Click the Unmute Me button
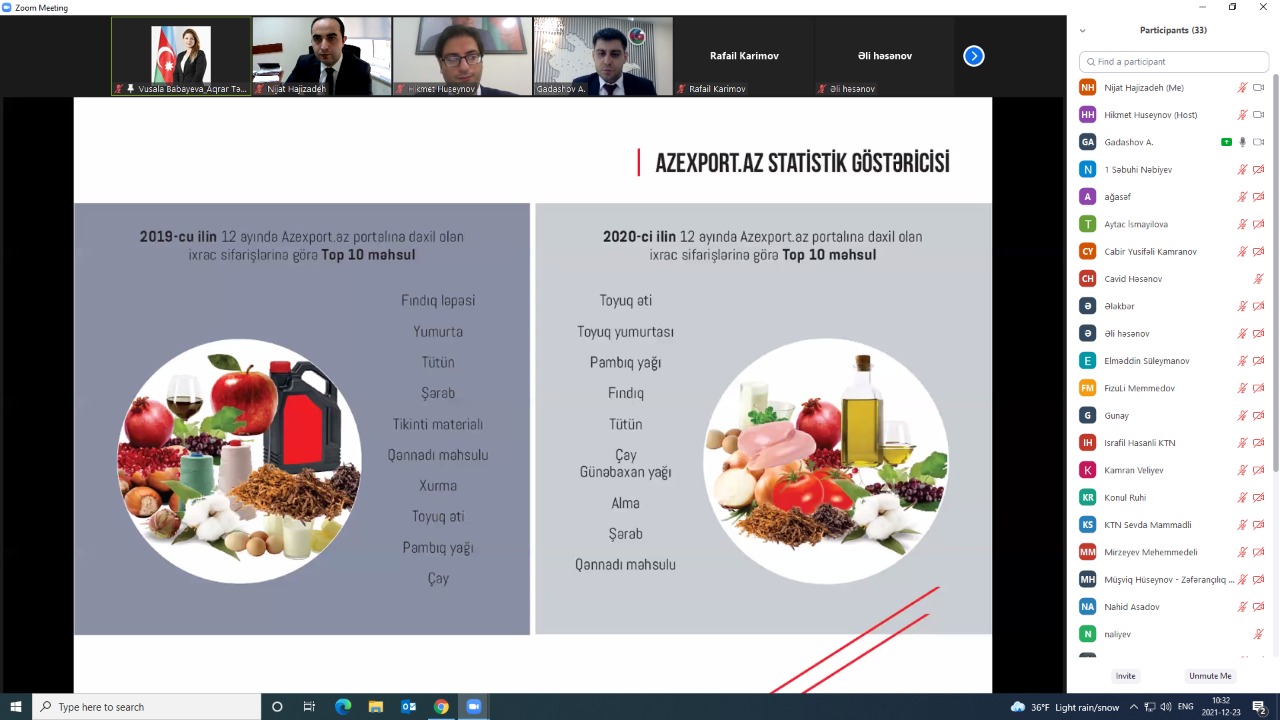The width and height of the screenshot is (1280, 720). pos(1210,676)
